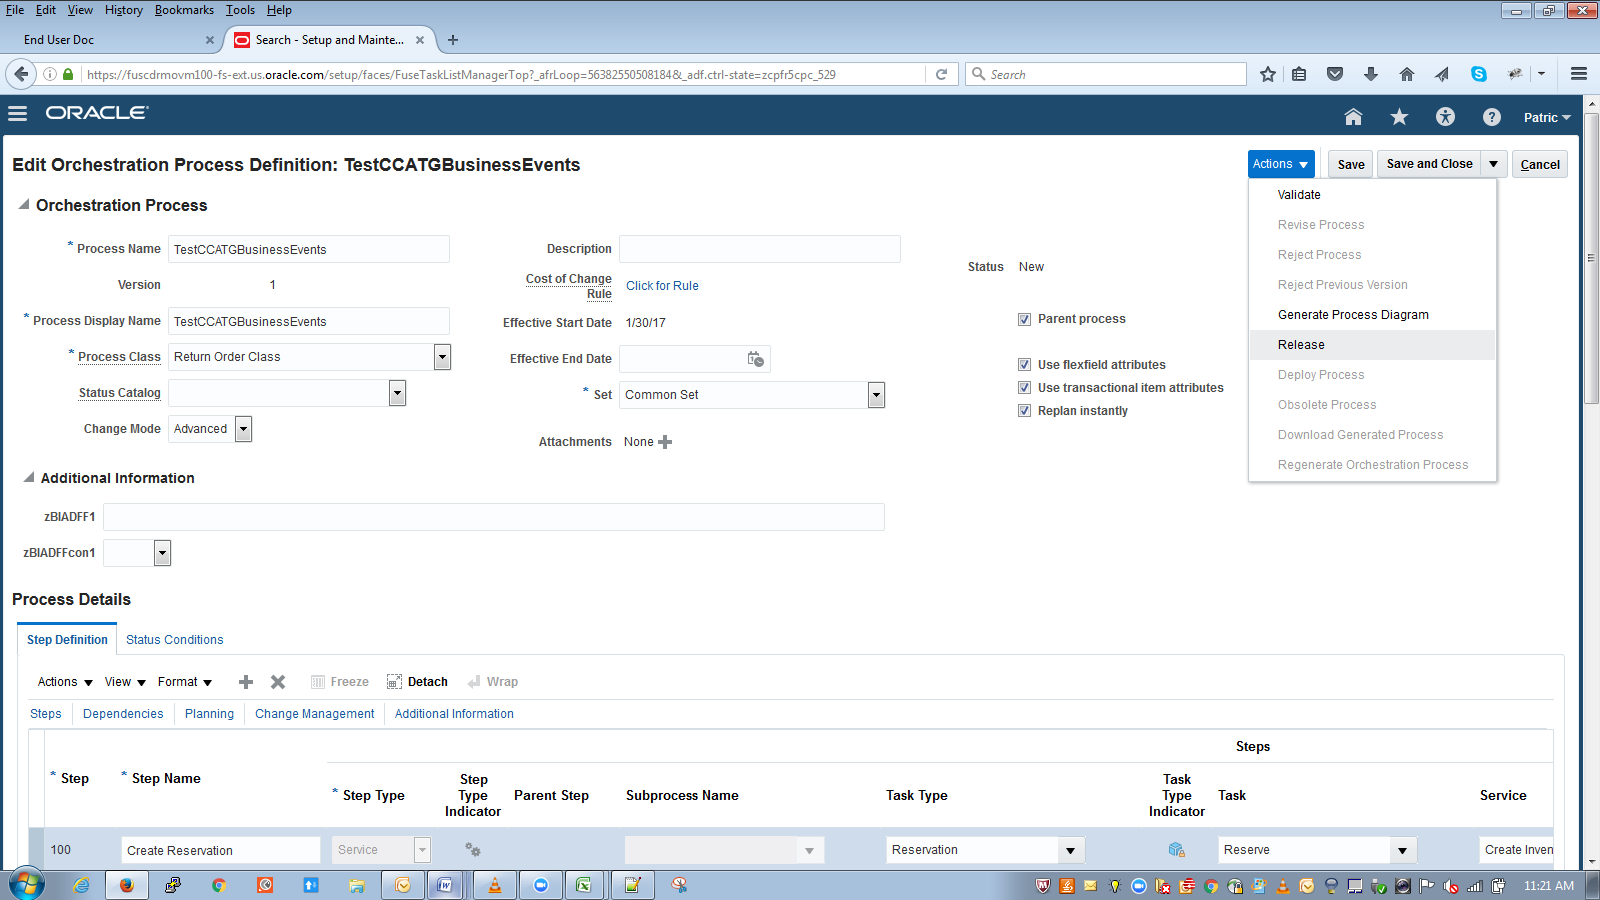Choose Release from the Actions menu
The width and height of the screenshot is (1600, 900).
pos(1301,345)
